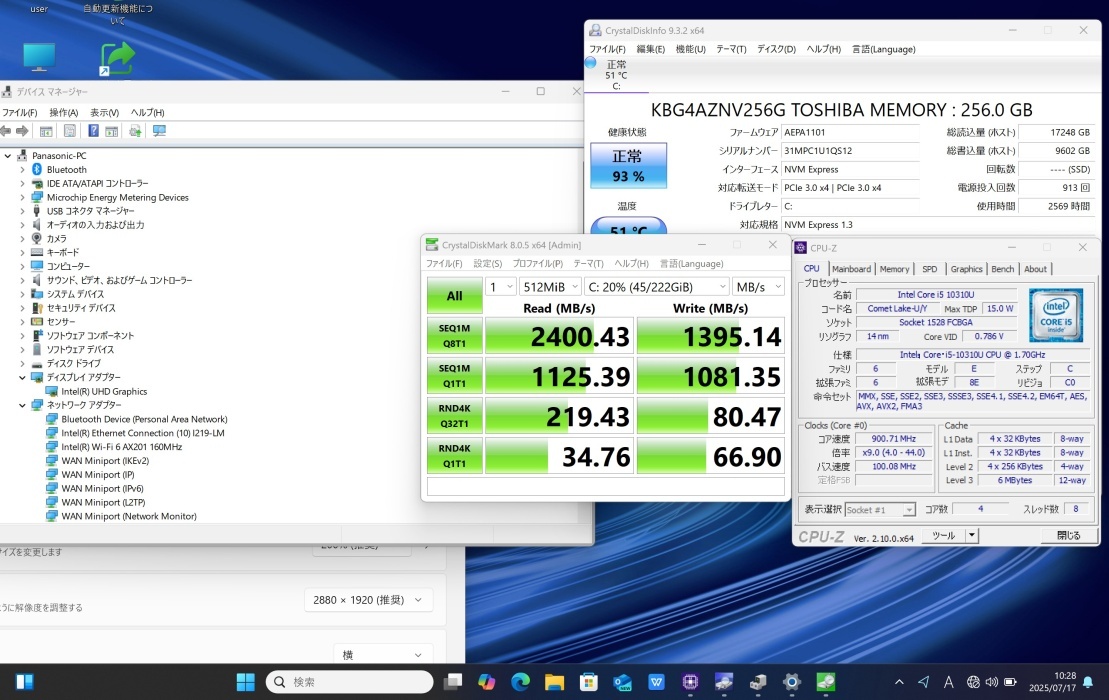The image size is (1109, 700).
Task: Click the 正常 93 % health status button
Action: 628,165
